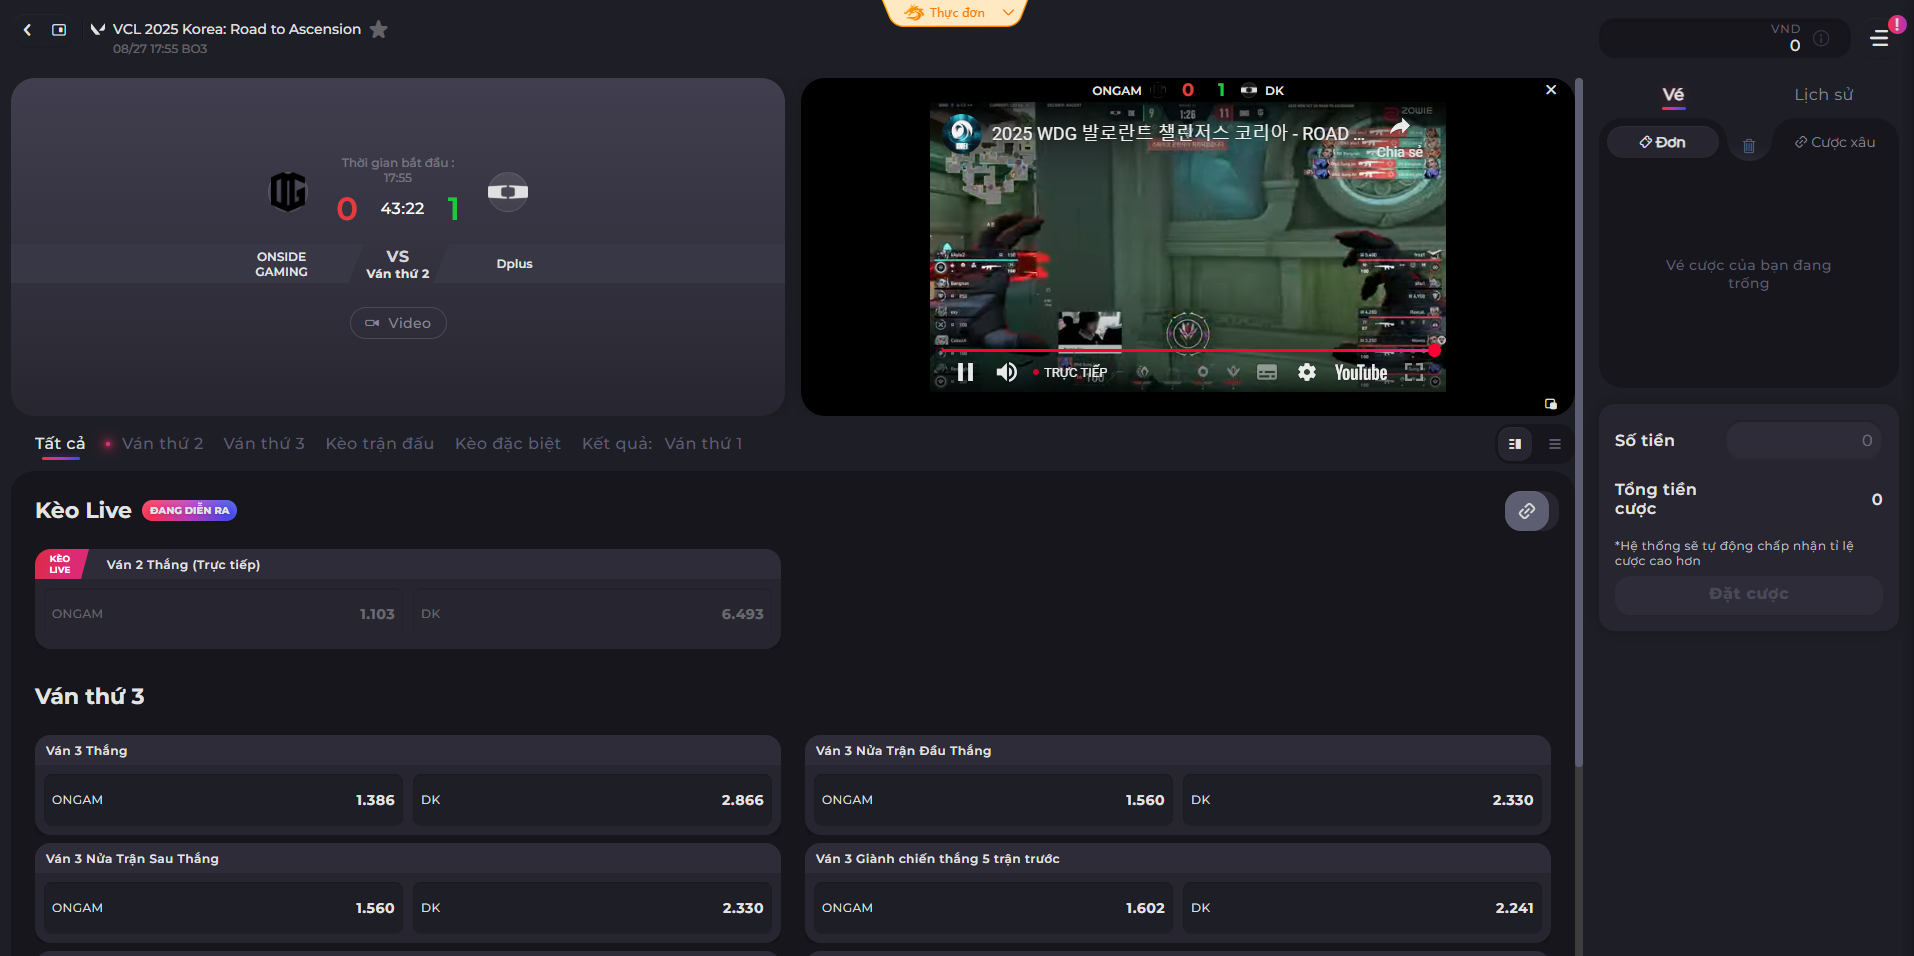
Task: Click the Video button
Action: [398, 323]
